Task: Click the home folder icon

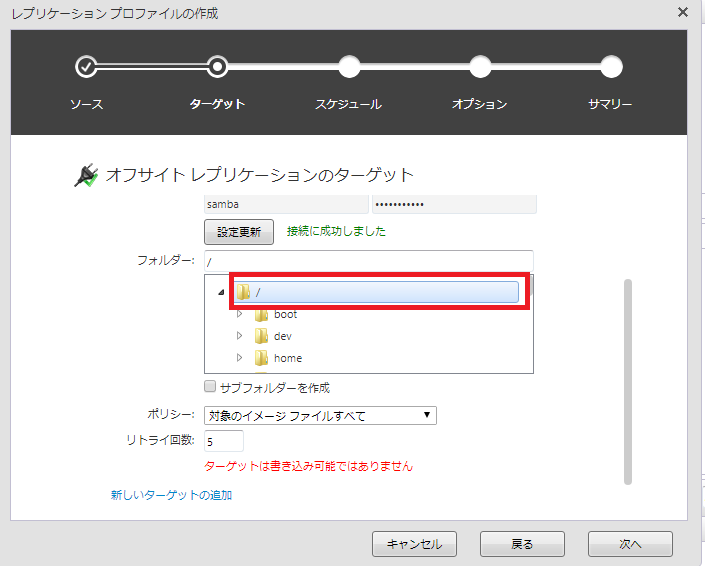Action: point(261,358)
